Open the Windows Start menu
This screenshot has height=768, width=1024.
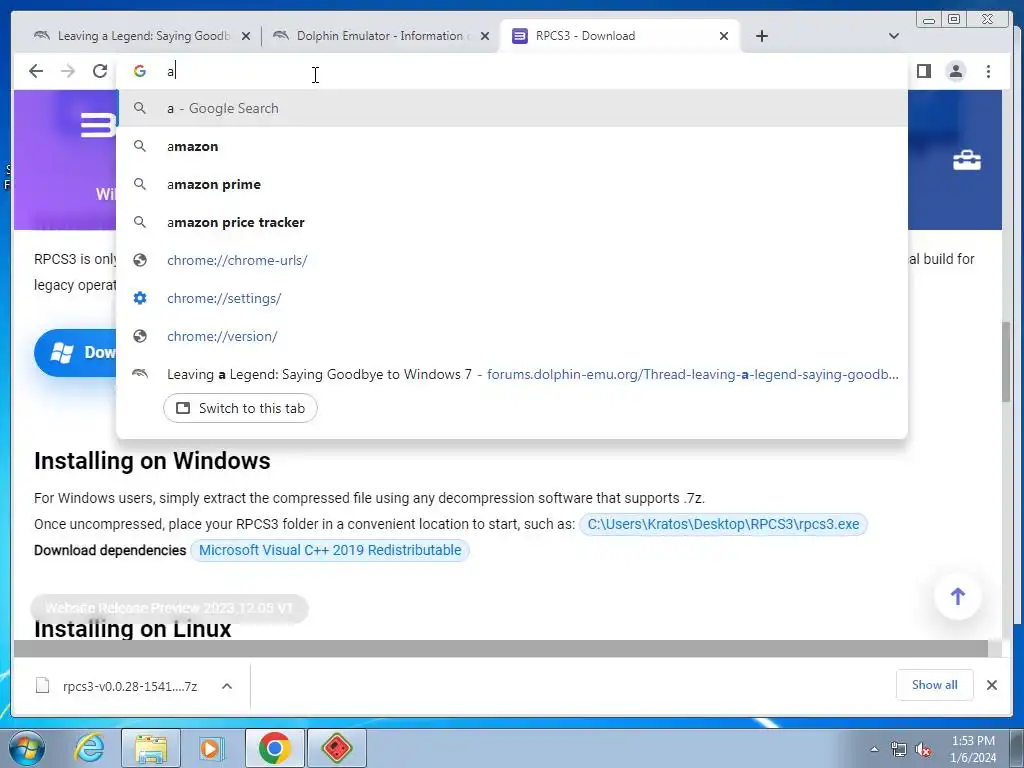26,748
